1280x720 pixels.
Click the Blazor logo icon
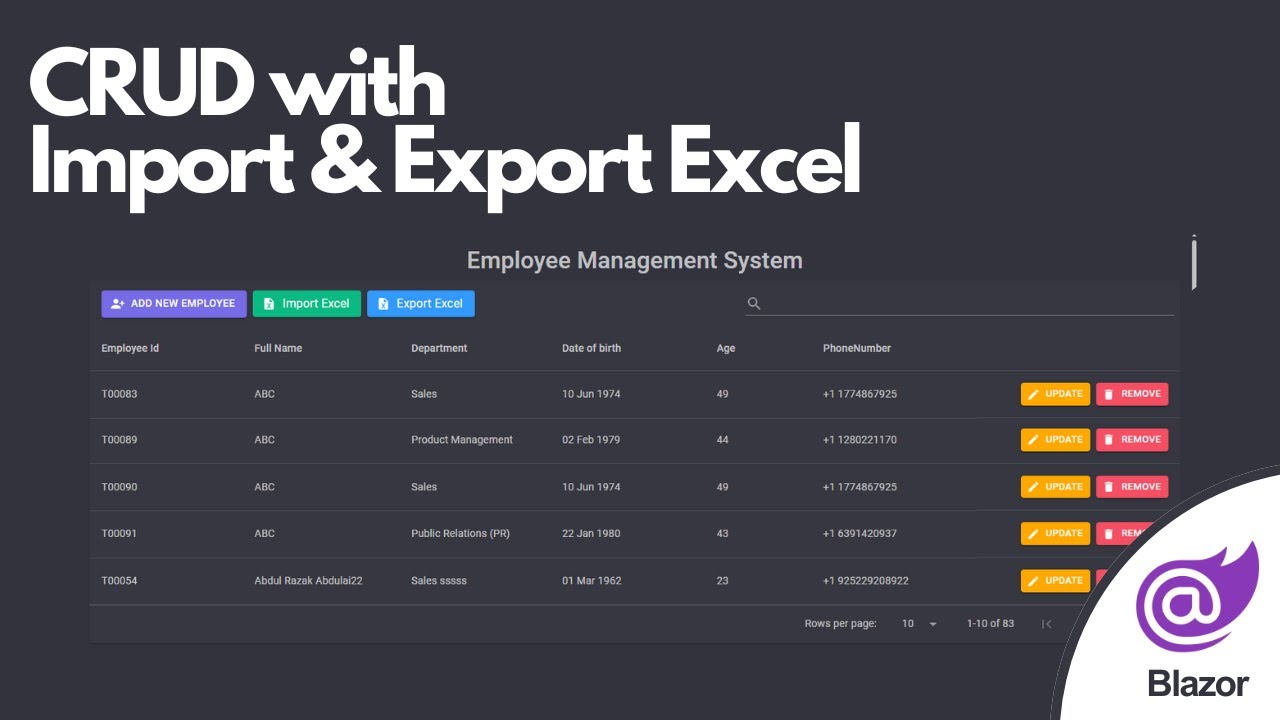[1198, 599]
